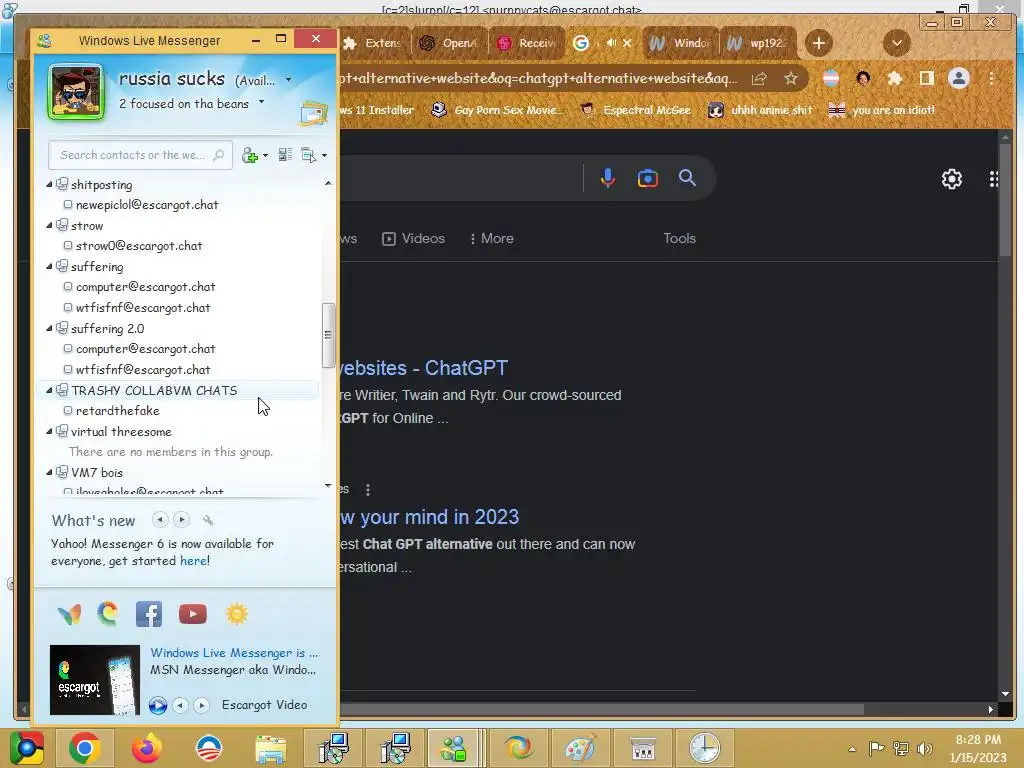
Task: Open Google quick settings gear
Action: click(x=952, y=178)
